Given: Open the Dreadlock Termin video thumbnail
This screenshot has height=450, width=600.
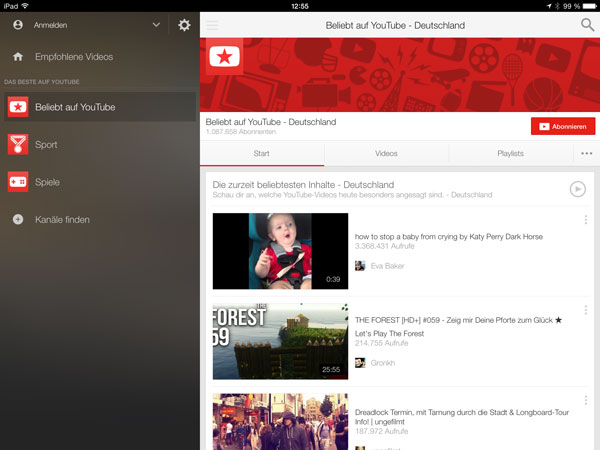Looking at the screenshot, I should click(280, 422).
